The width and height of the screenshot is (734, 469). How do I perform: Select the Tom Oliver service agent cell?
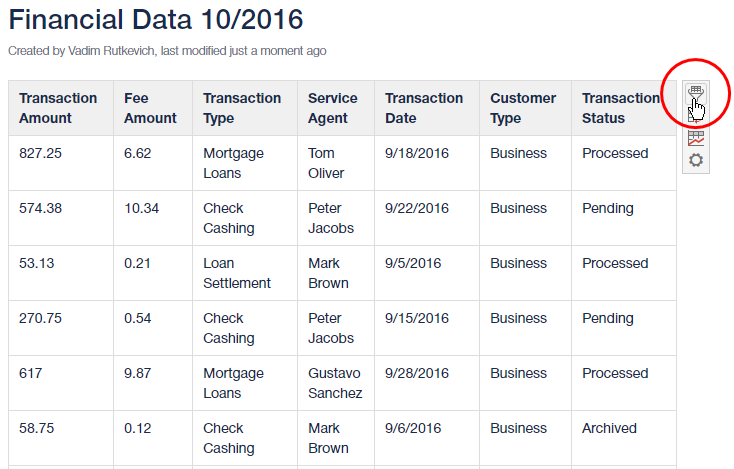click(327, 163)
